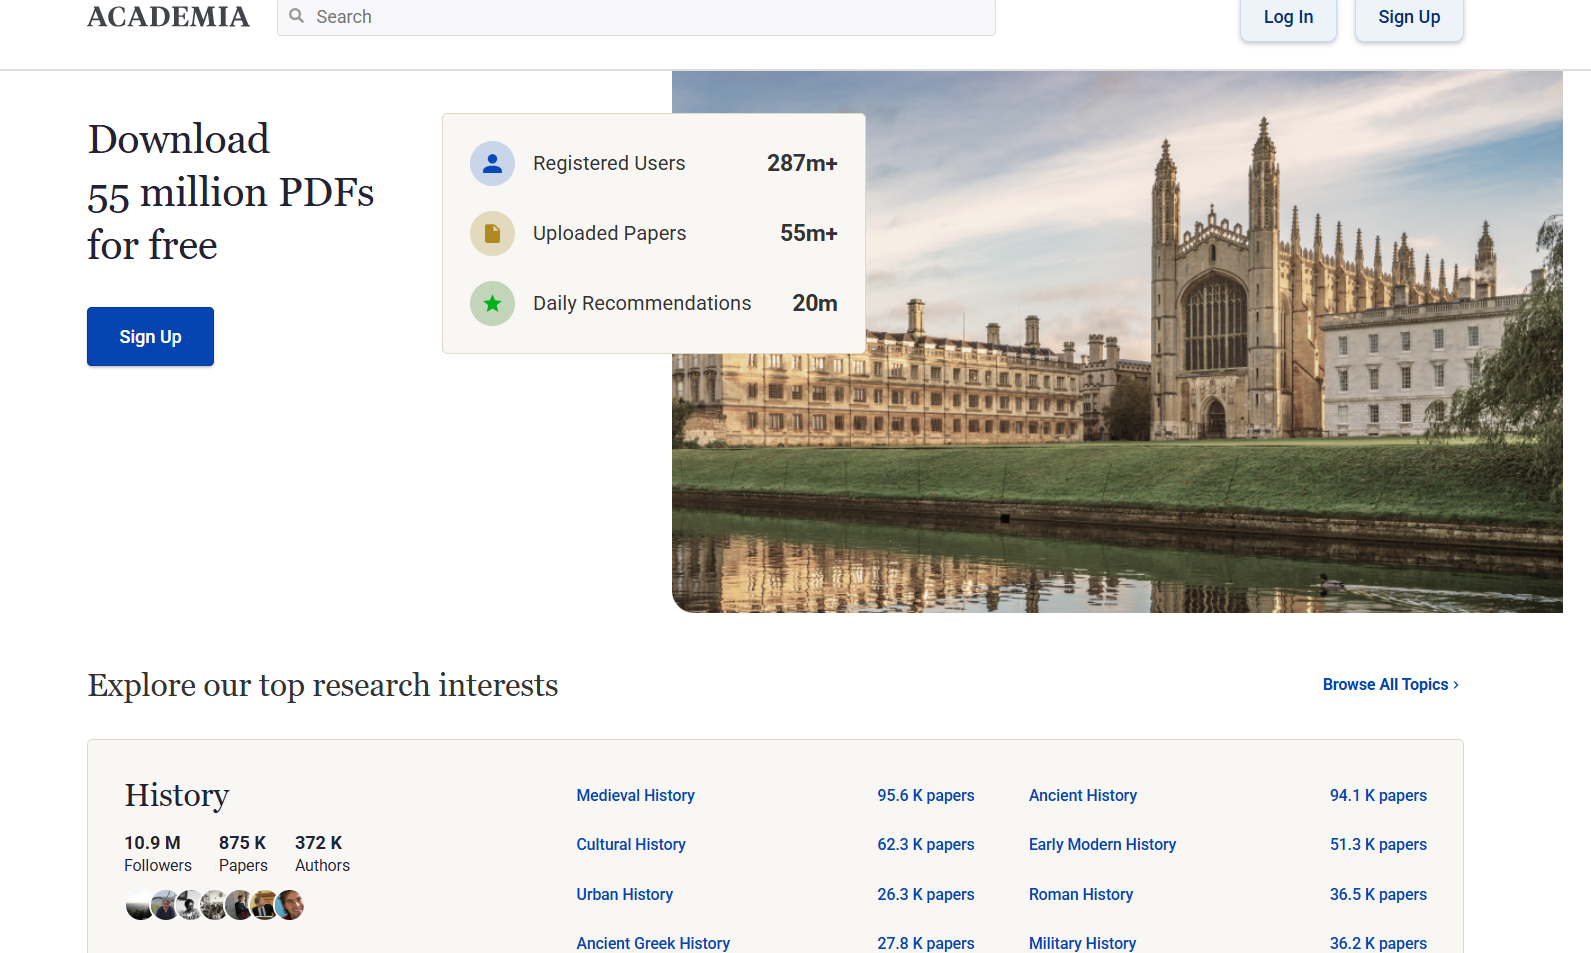Click the Daily Recommendations star icon
Screen dimensions: 1591x953
click(492, 304)
